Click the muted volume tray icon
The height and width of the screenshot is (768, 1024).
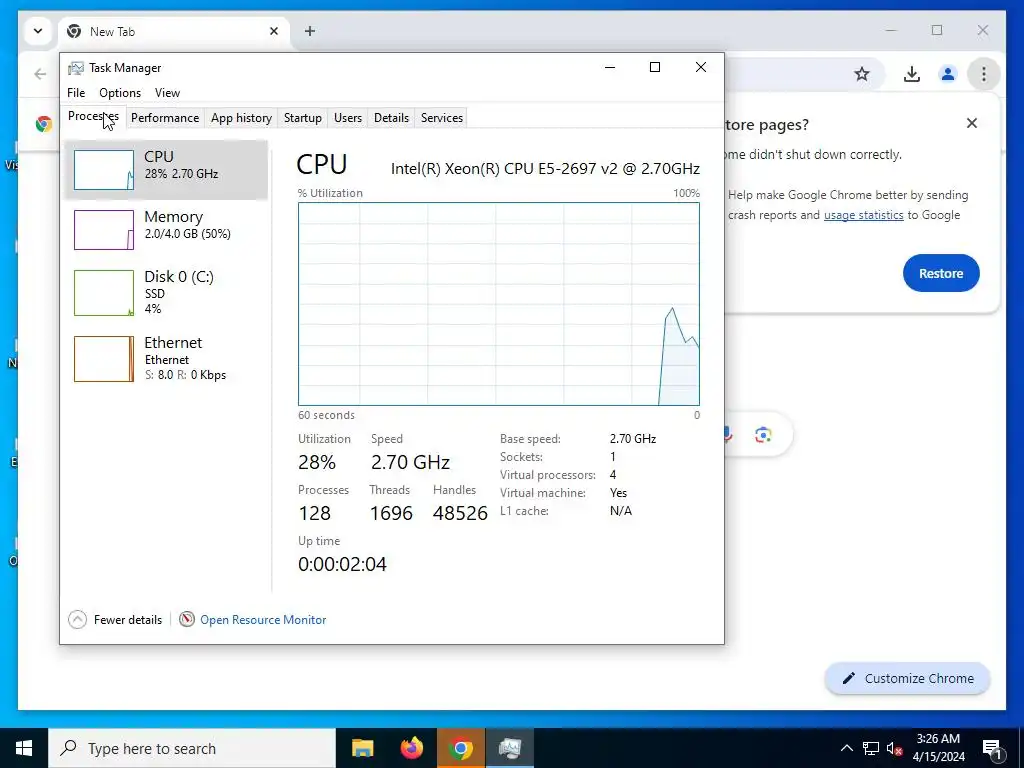pos(895,748)
